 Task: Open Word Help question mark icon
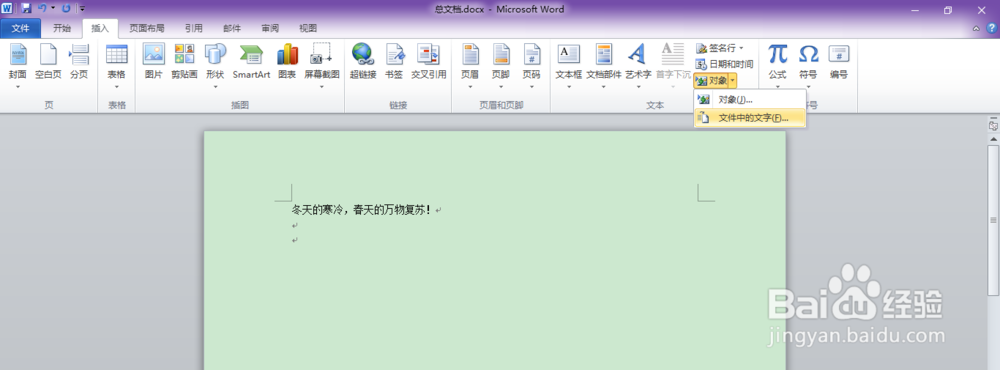tap(992, 28)
